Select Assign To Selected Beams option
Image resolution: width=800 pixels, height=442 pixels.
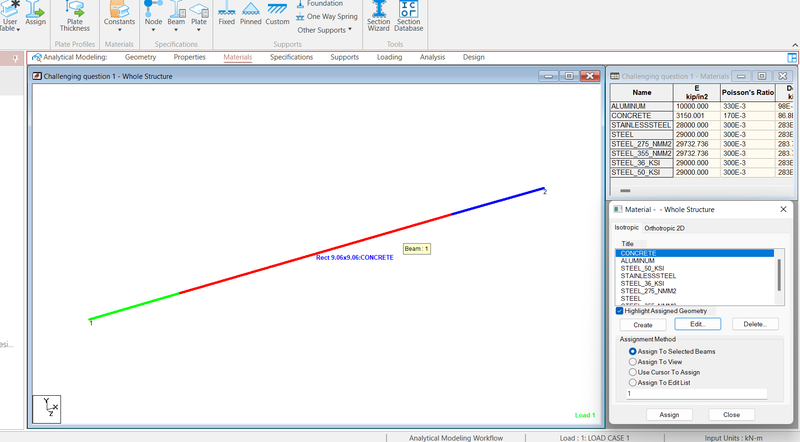(633, 351)
